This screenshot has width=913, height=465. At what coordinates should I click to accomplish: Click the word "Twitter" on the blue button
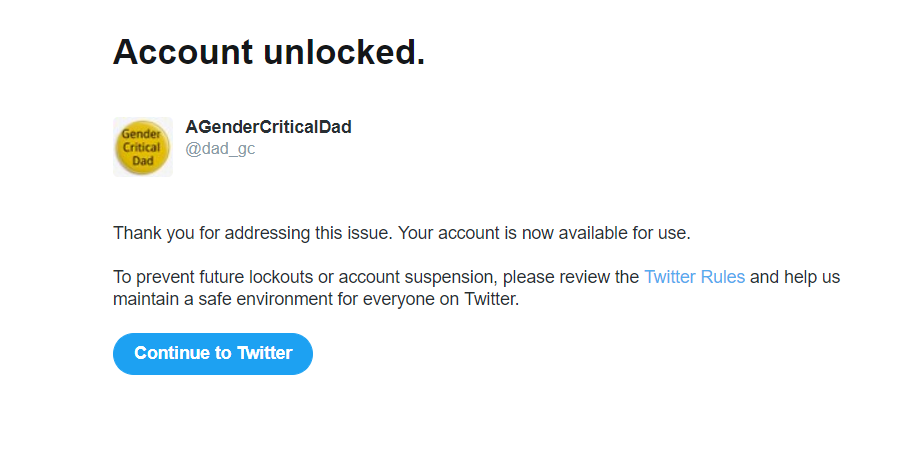point(264,354)
